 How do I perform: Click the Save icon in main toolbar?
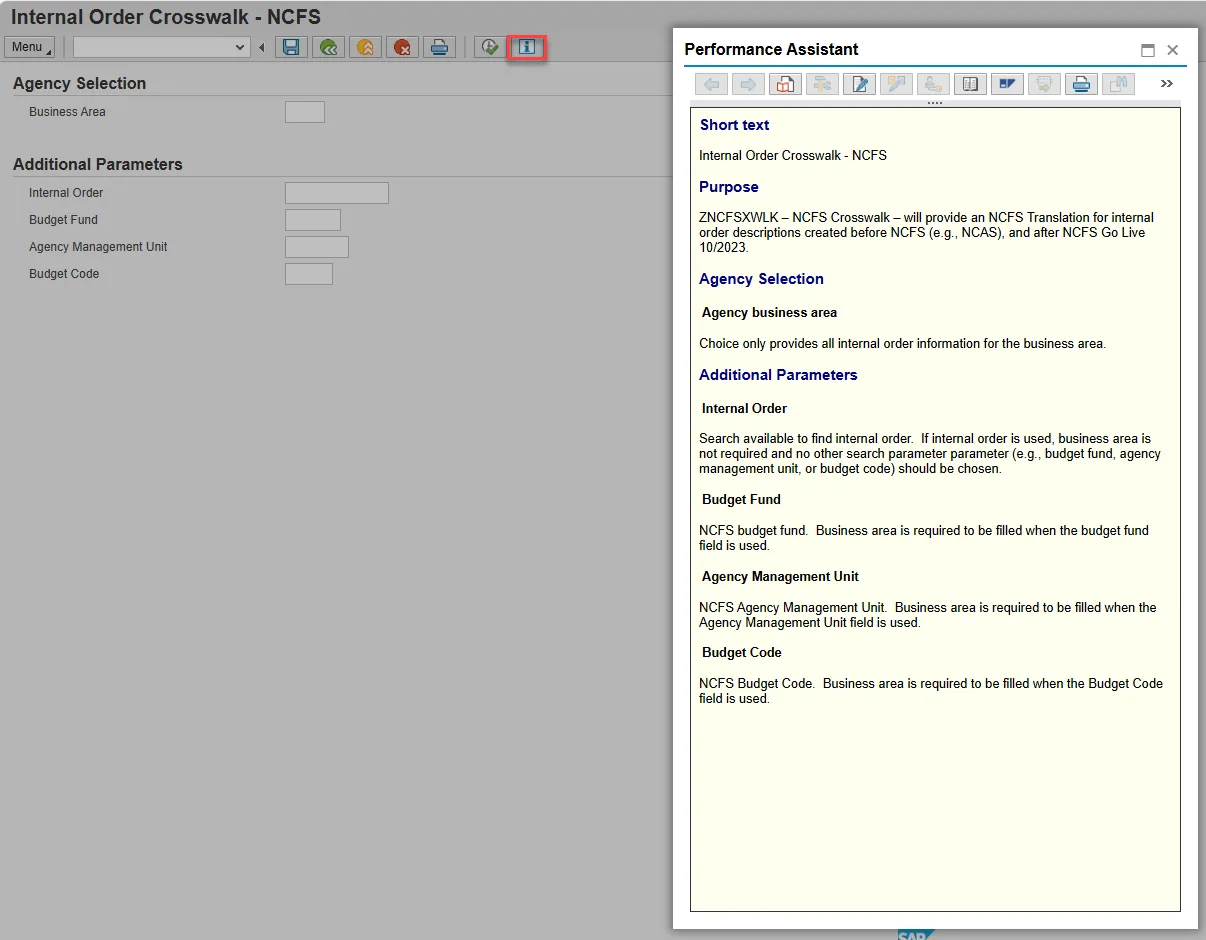pos(291,47)
